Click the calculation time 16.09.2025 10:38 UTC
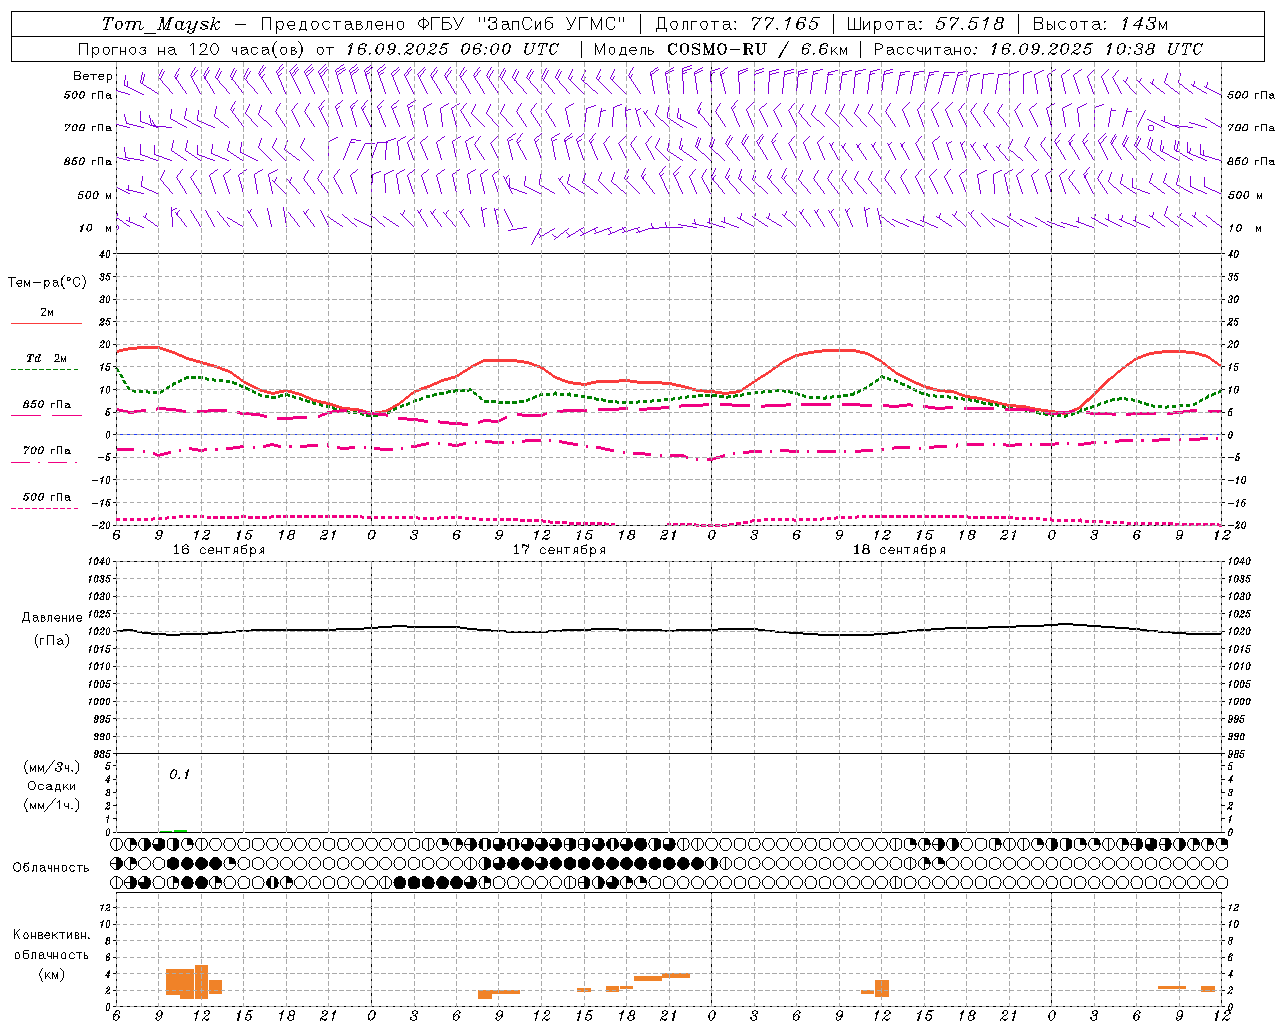Image resolution: width=1280 pixels, height=1024 pixels. 1096,49
